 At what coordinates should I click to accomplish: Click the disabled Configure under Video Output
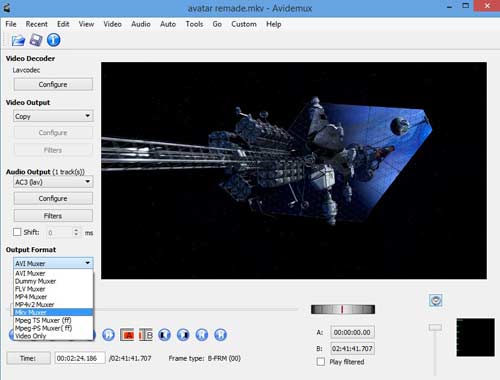tap(53, 133)
